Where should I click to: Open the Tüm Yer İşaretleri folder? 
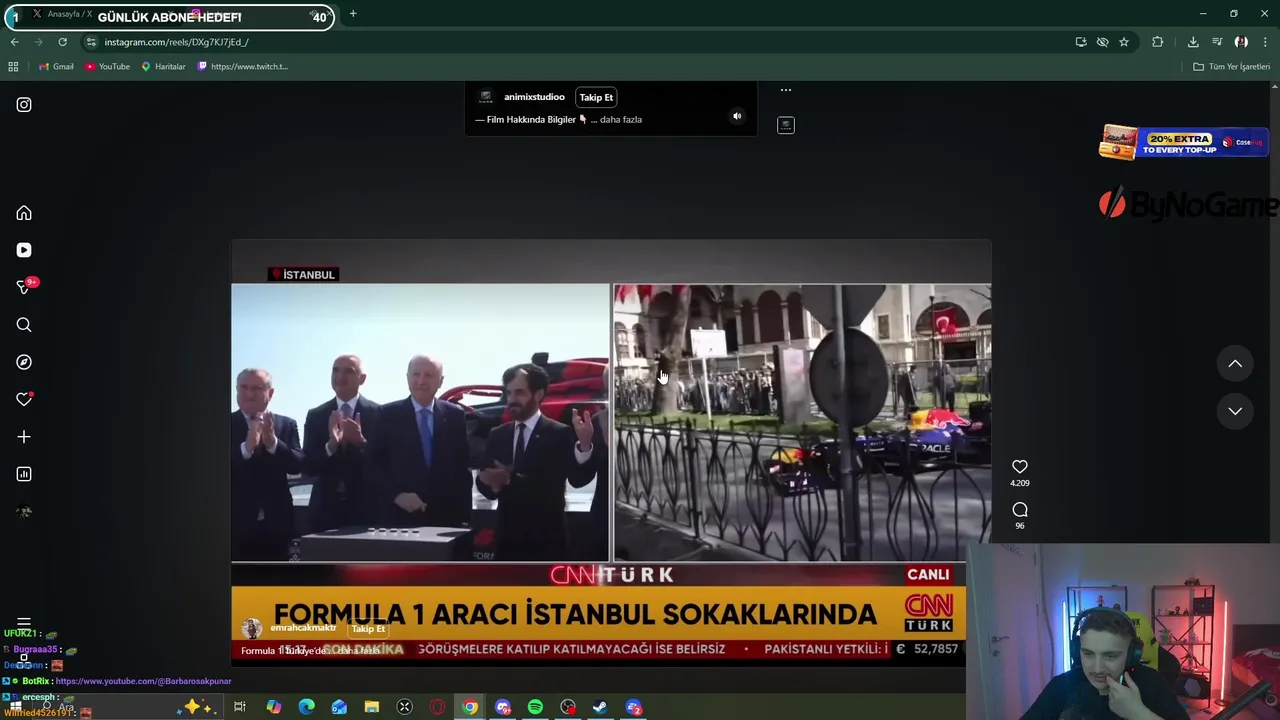1232,67
